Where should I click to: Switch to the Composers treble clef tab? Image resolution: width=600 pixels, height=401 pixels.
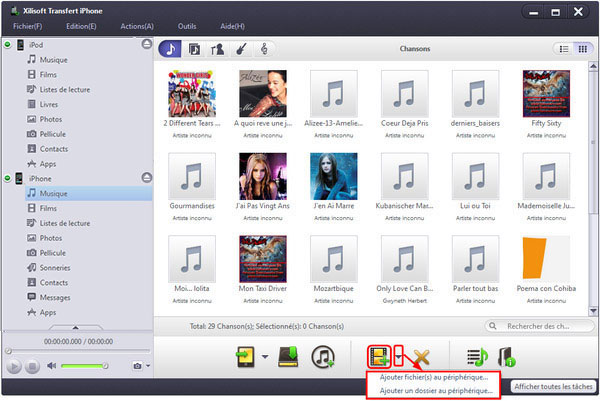264,49
